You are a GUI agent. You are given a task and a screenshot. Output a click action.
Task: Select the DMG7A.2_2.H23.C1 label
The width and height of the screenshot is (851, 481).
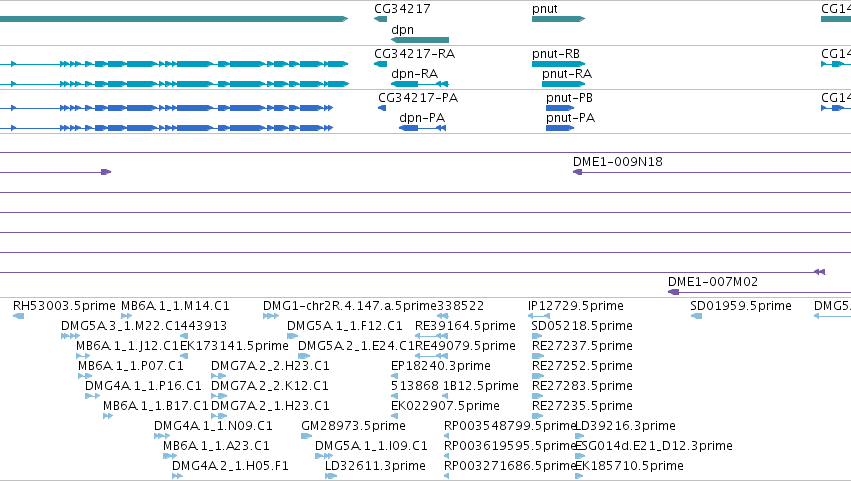[270, 366]
